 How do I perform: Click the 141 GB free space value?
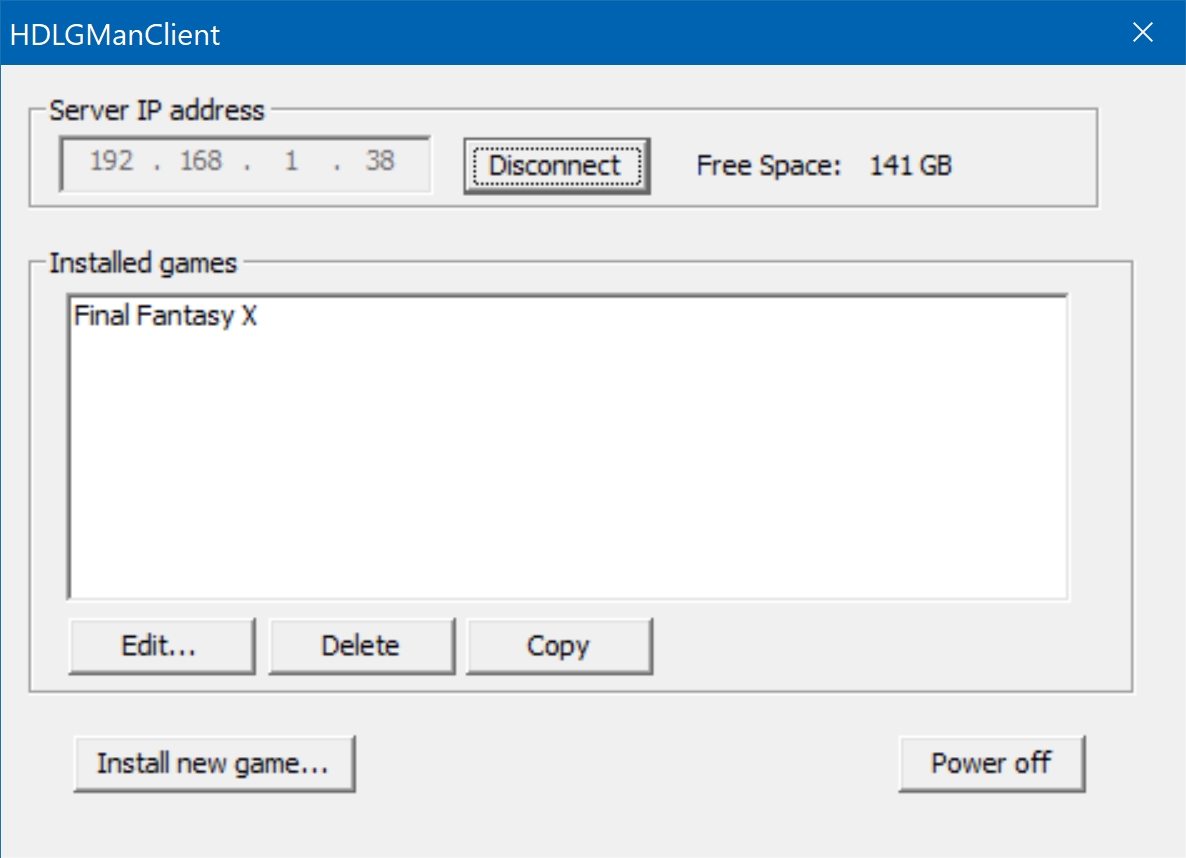(x=911, y=166)
